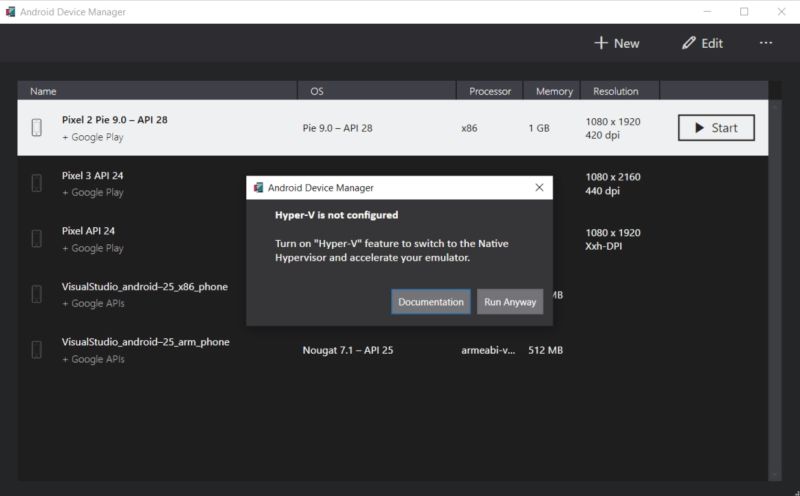Choose Run Anyway in the Hyper-V dialog
Viewport: 800px width, 496px height.
(x=510, y=302)
